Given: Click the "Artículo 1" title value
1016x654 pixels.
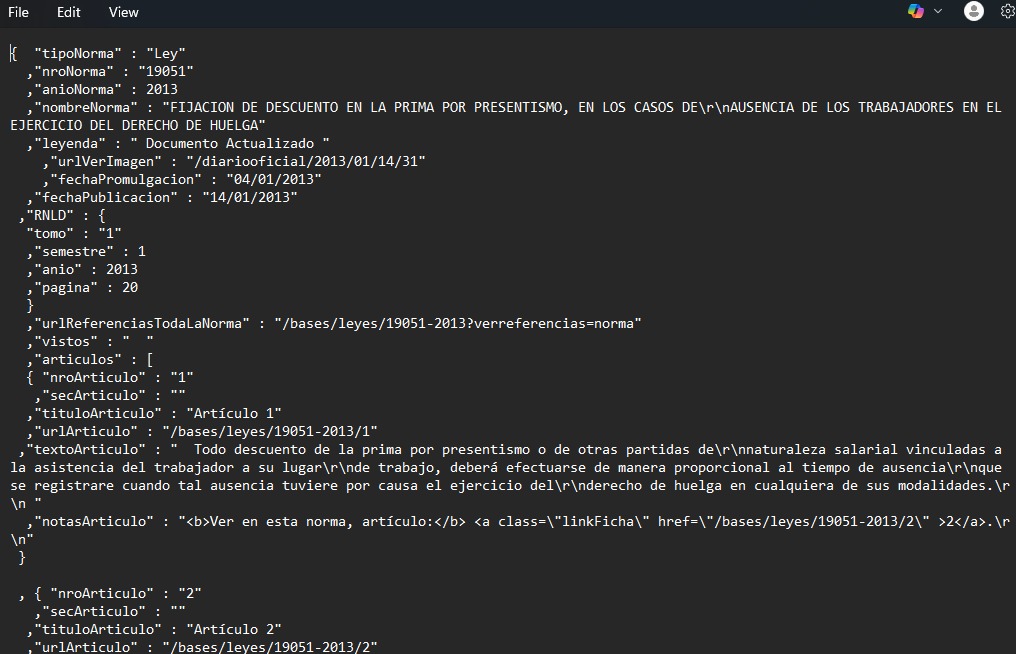Looking at the screenshot, I should click(x=233, y=414).
